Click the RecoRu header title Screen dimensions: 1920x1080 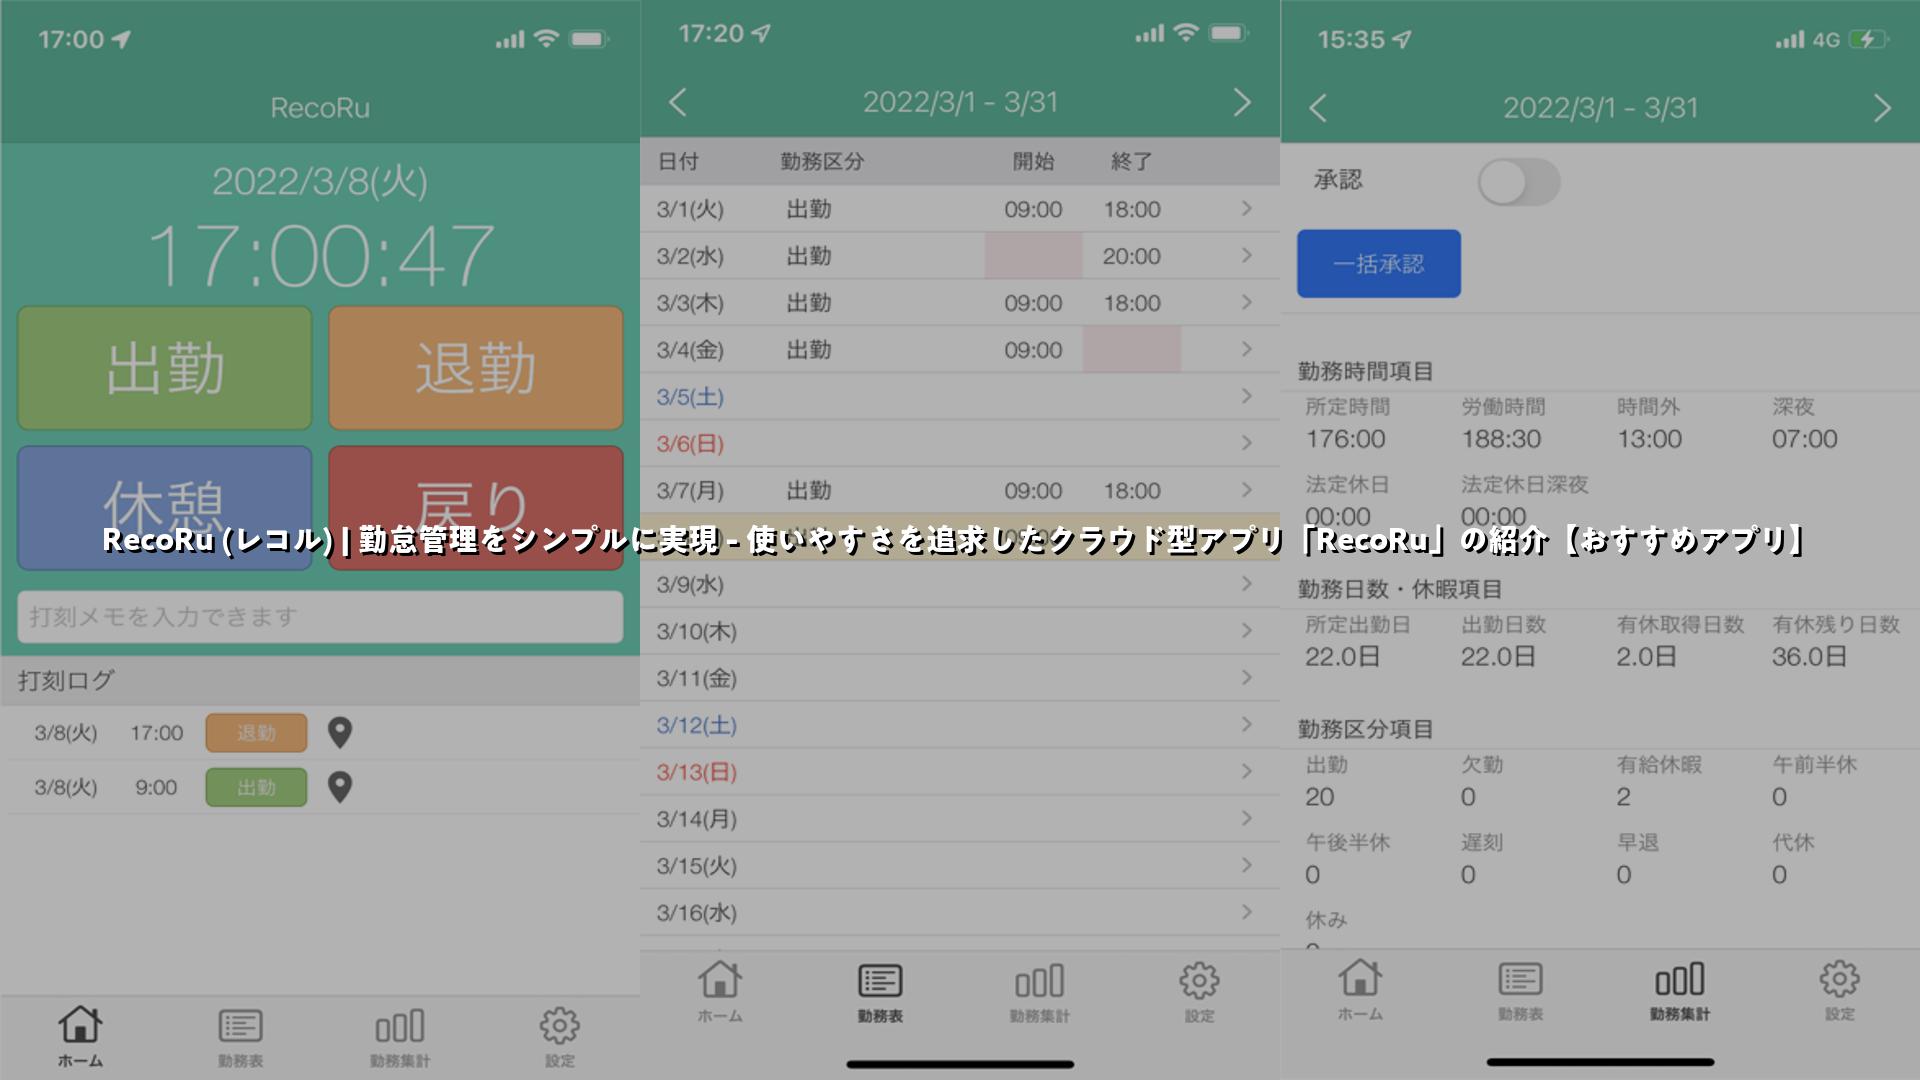coord(320,108)
